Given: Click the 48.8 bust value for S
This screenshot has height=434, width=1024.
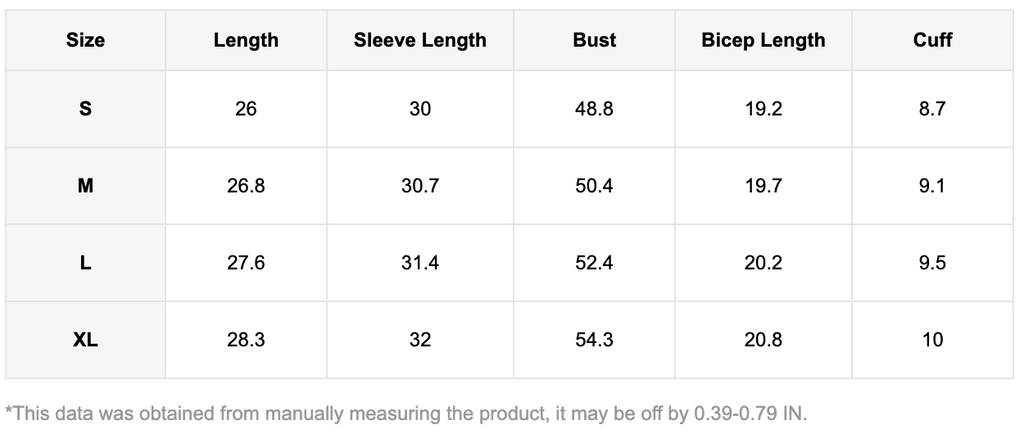Looking at the screenshot, I should click(x=594, y=109).
